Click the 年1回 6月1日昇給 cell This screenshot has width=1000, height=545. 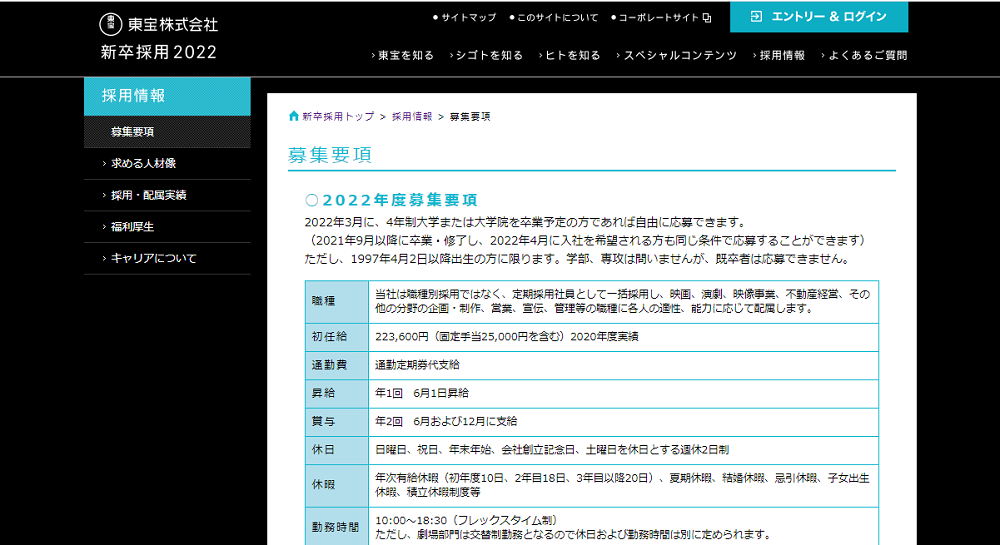(623, 393)
